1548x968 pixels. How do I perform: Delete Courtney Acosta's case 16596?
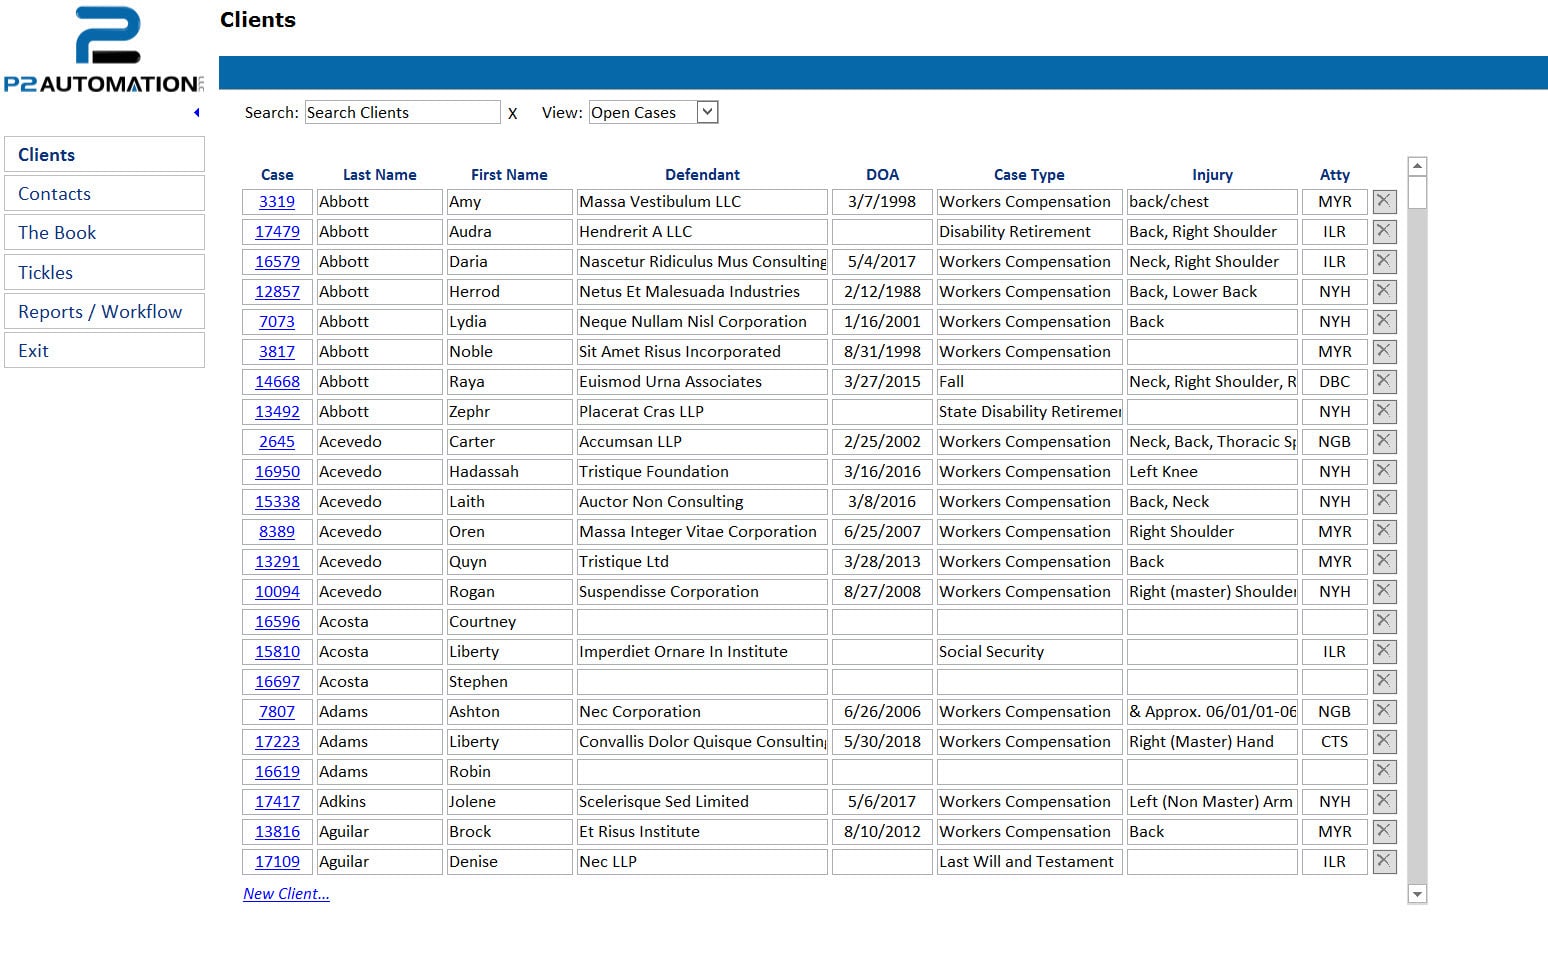point(1384,621)
